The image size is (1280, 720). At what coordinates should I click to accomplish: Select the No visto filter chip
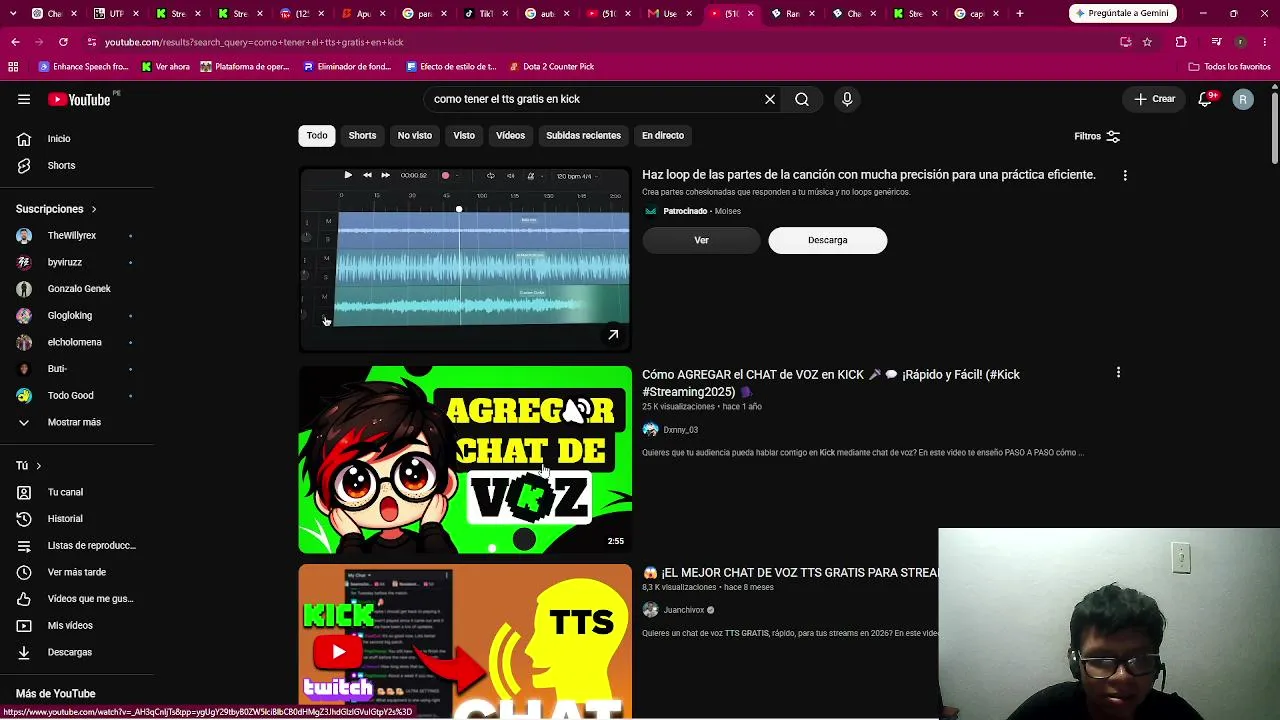[x=415, y=136]
